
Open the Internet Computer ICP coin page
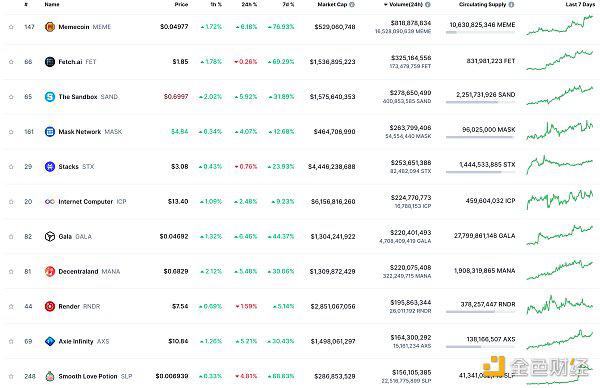[85, 202]
